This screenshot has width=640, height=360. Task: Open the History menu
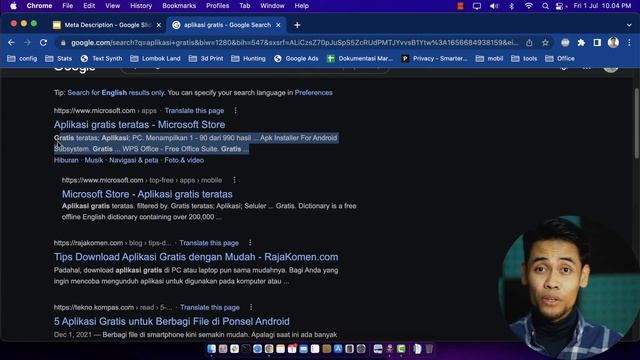pyautogui.click(x=141, y=6)
